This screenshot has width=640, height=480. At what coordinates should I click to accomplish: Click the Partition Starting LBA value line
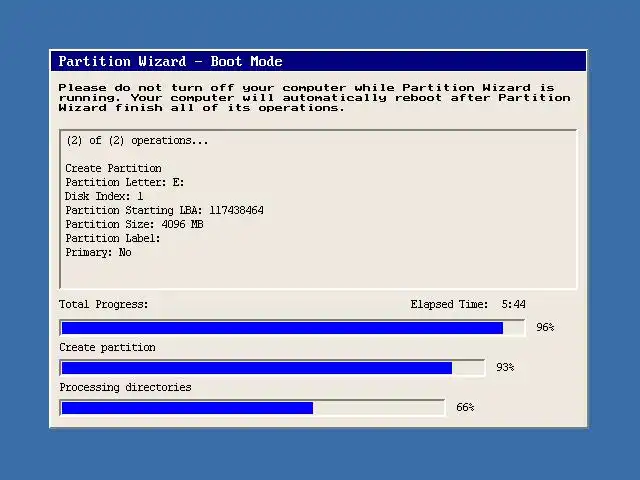[x=164, y=210]
